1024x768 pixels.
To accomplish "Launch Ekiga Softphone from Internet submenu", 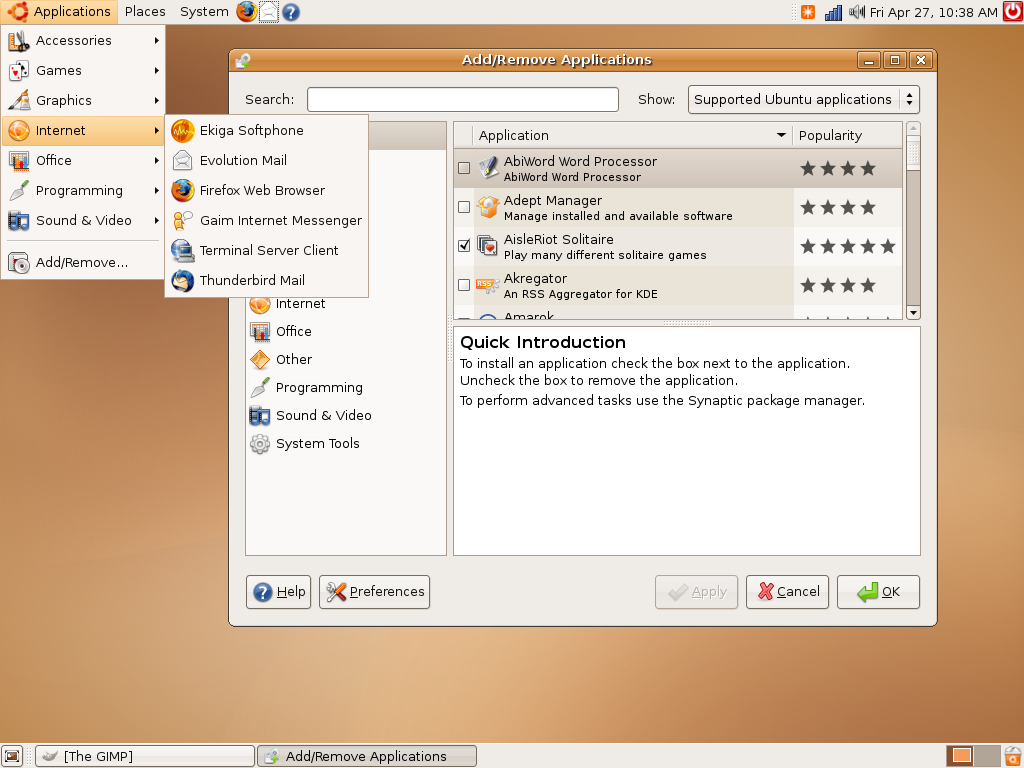I will pyautogui.click(x=251, y=130).
